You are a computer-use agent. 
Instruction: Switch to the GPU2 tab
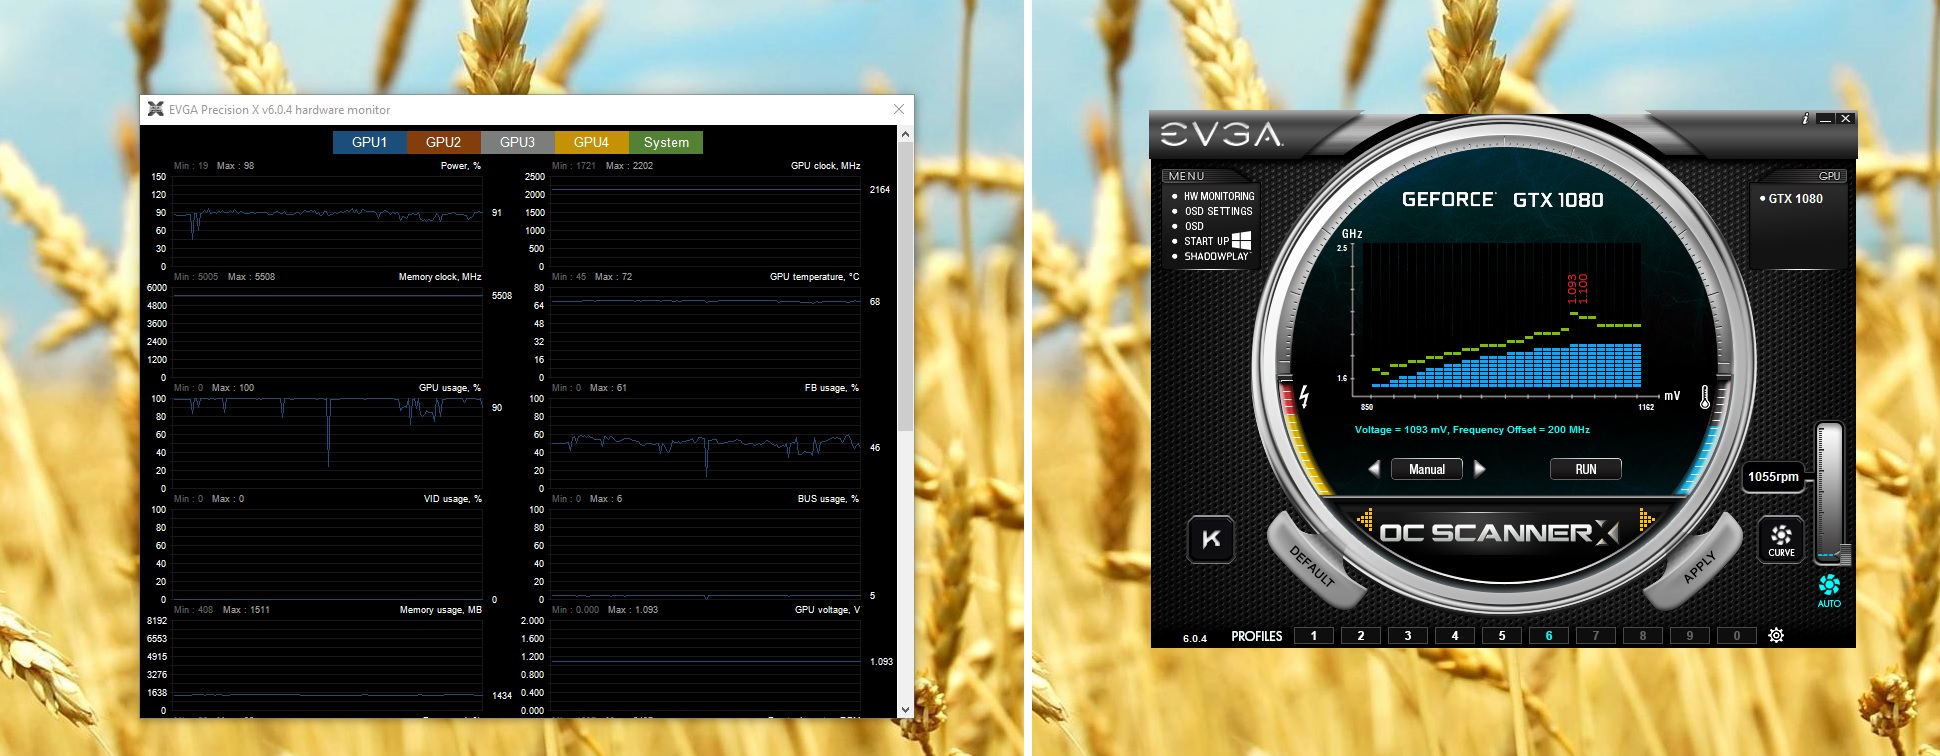[x=444, y=142]
